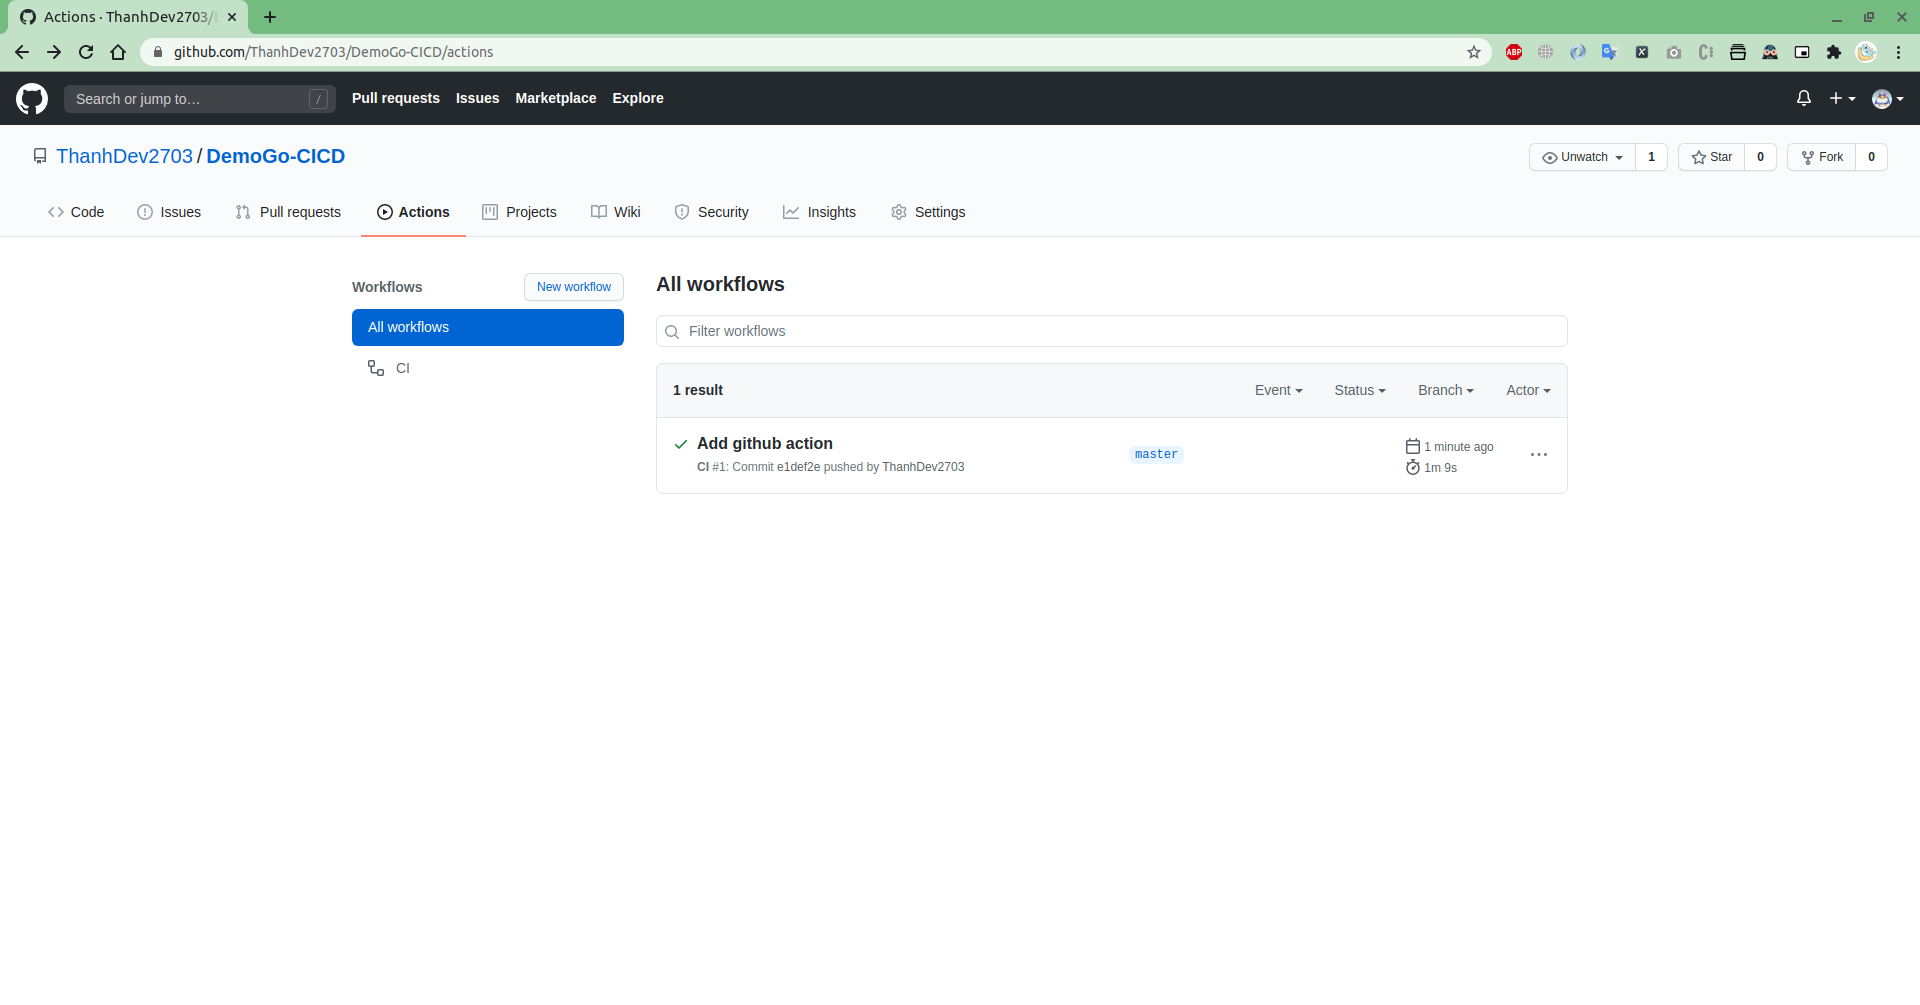
Task: Open the GitHub home logo
Action: click(32, 98)
